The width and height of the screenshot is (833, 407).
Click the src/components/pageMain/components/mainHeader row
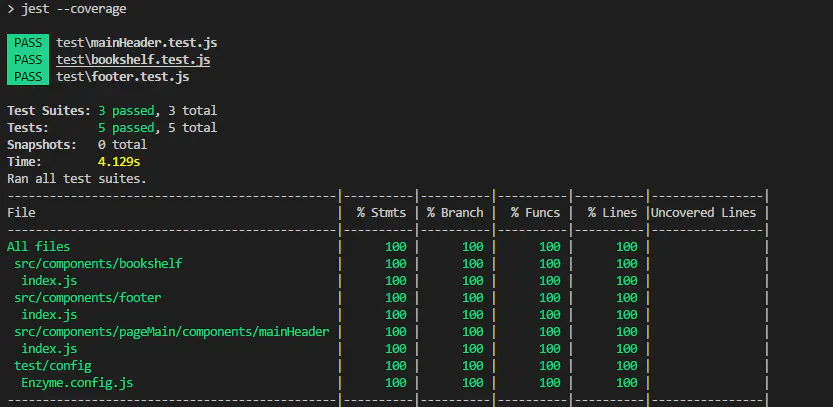172,332
